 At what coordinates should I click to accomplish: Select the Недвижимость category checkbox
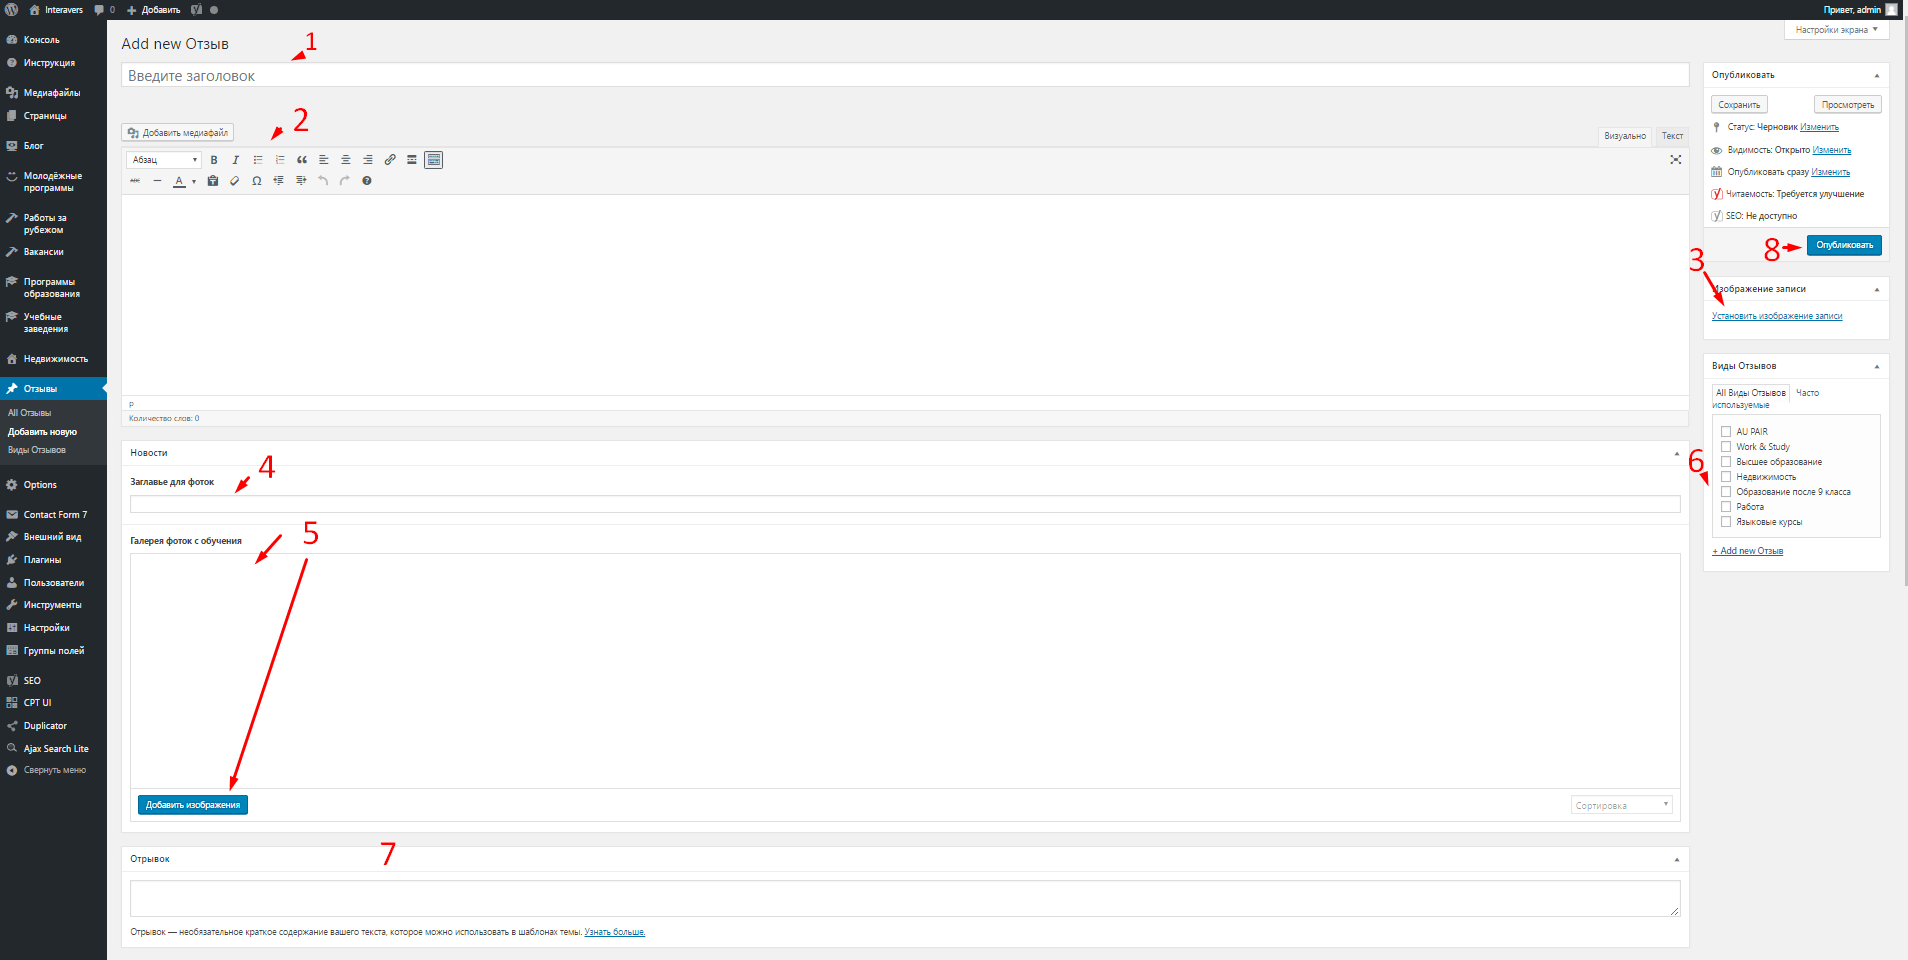pyautogui.click(x=1726, y=477)
